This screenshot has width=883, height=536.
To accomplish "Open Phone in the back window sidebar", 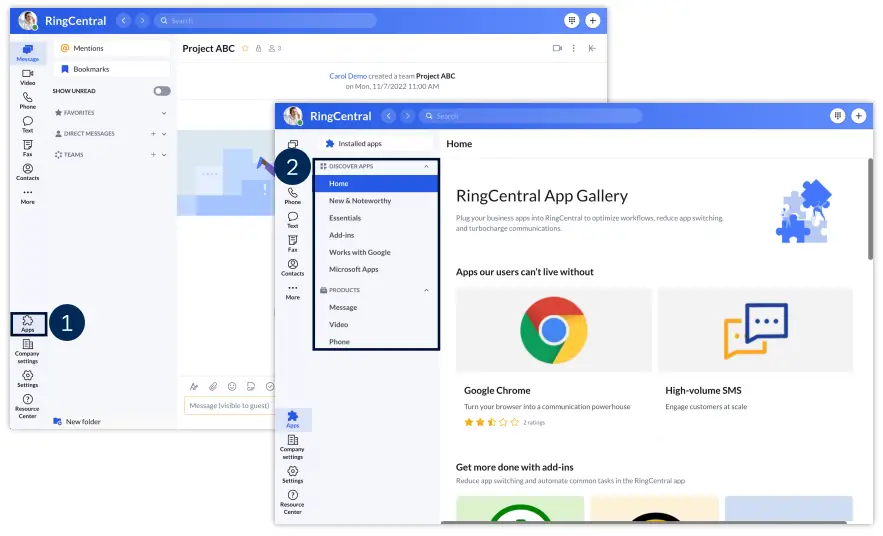I will 28,101.
